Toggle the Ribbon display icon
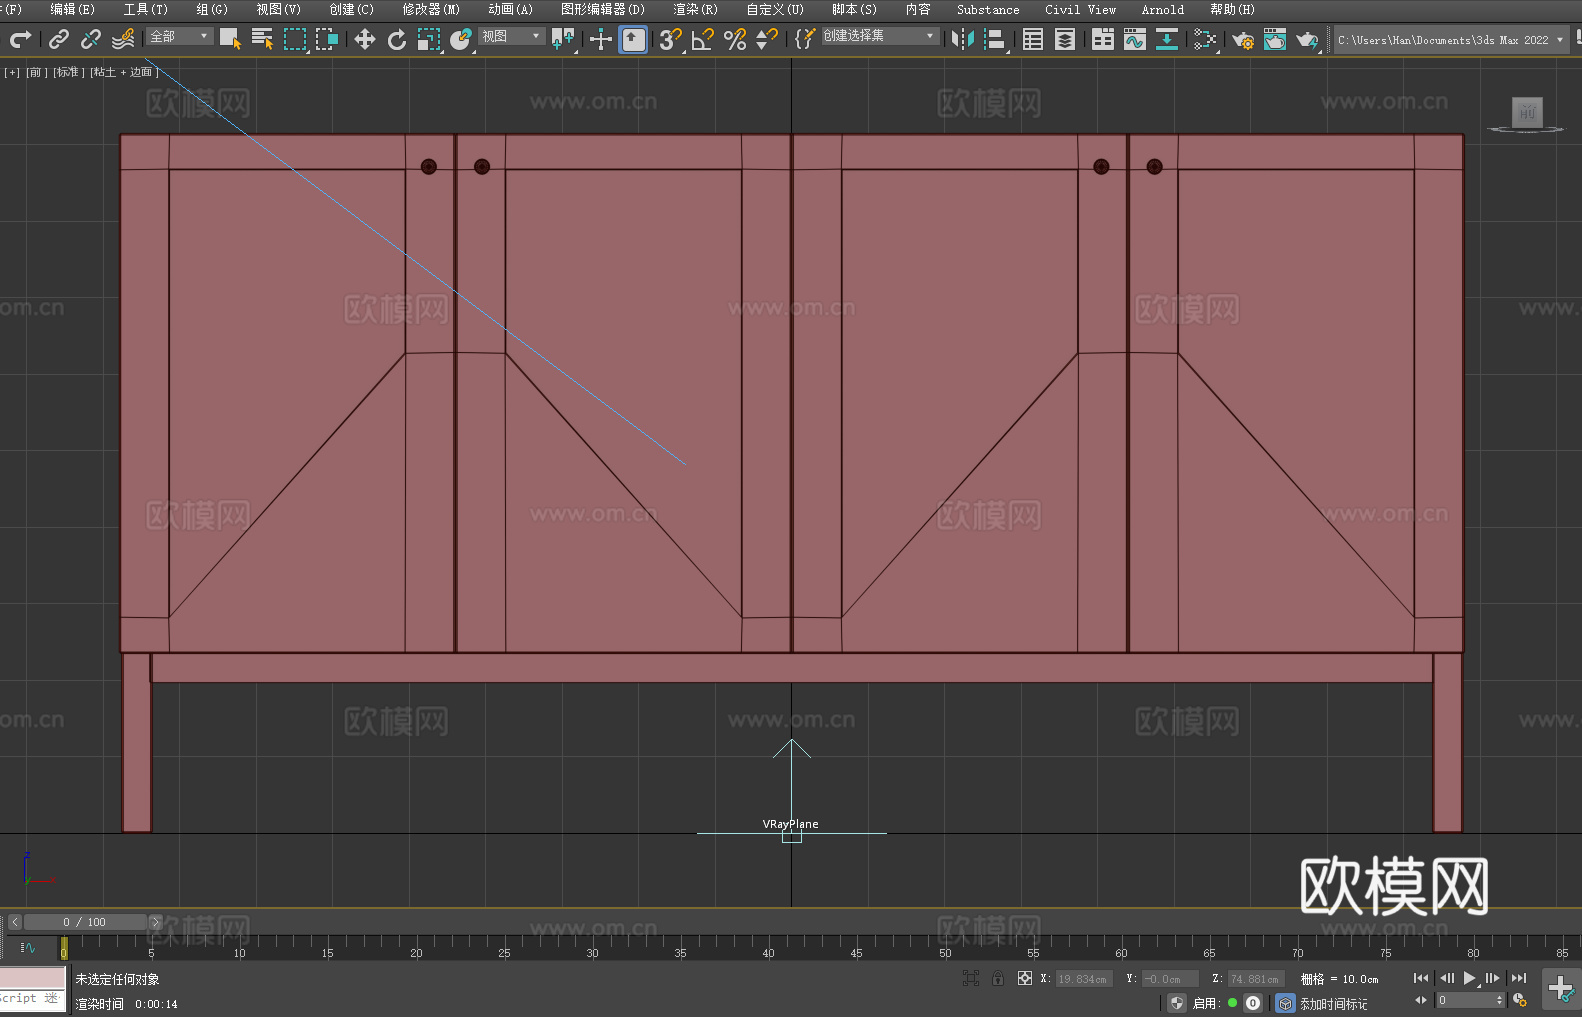 [1103, 39]
